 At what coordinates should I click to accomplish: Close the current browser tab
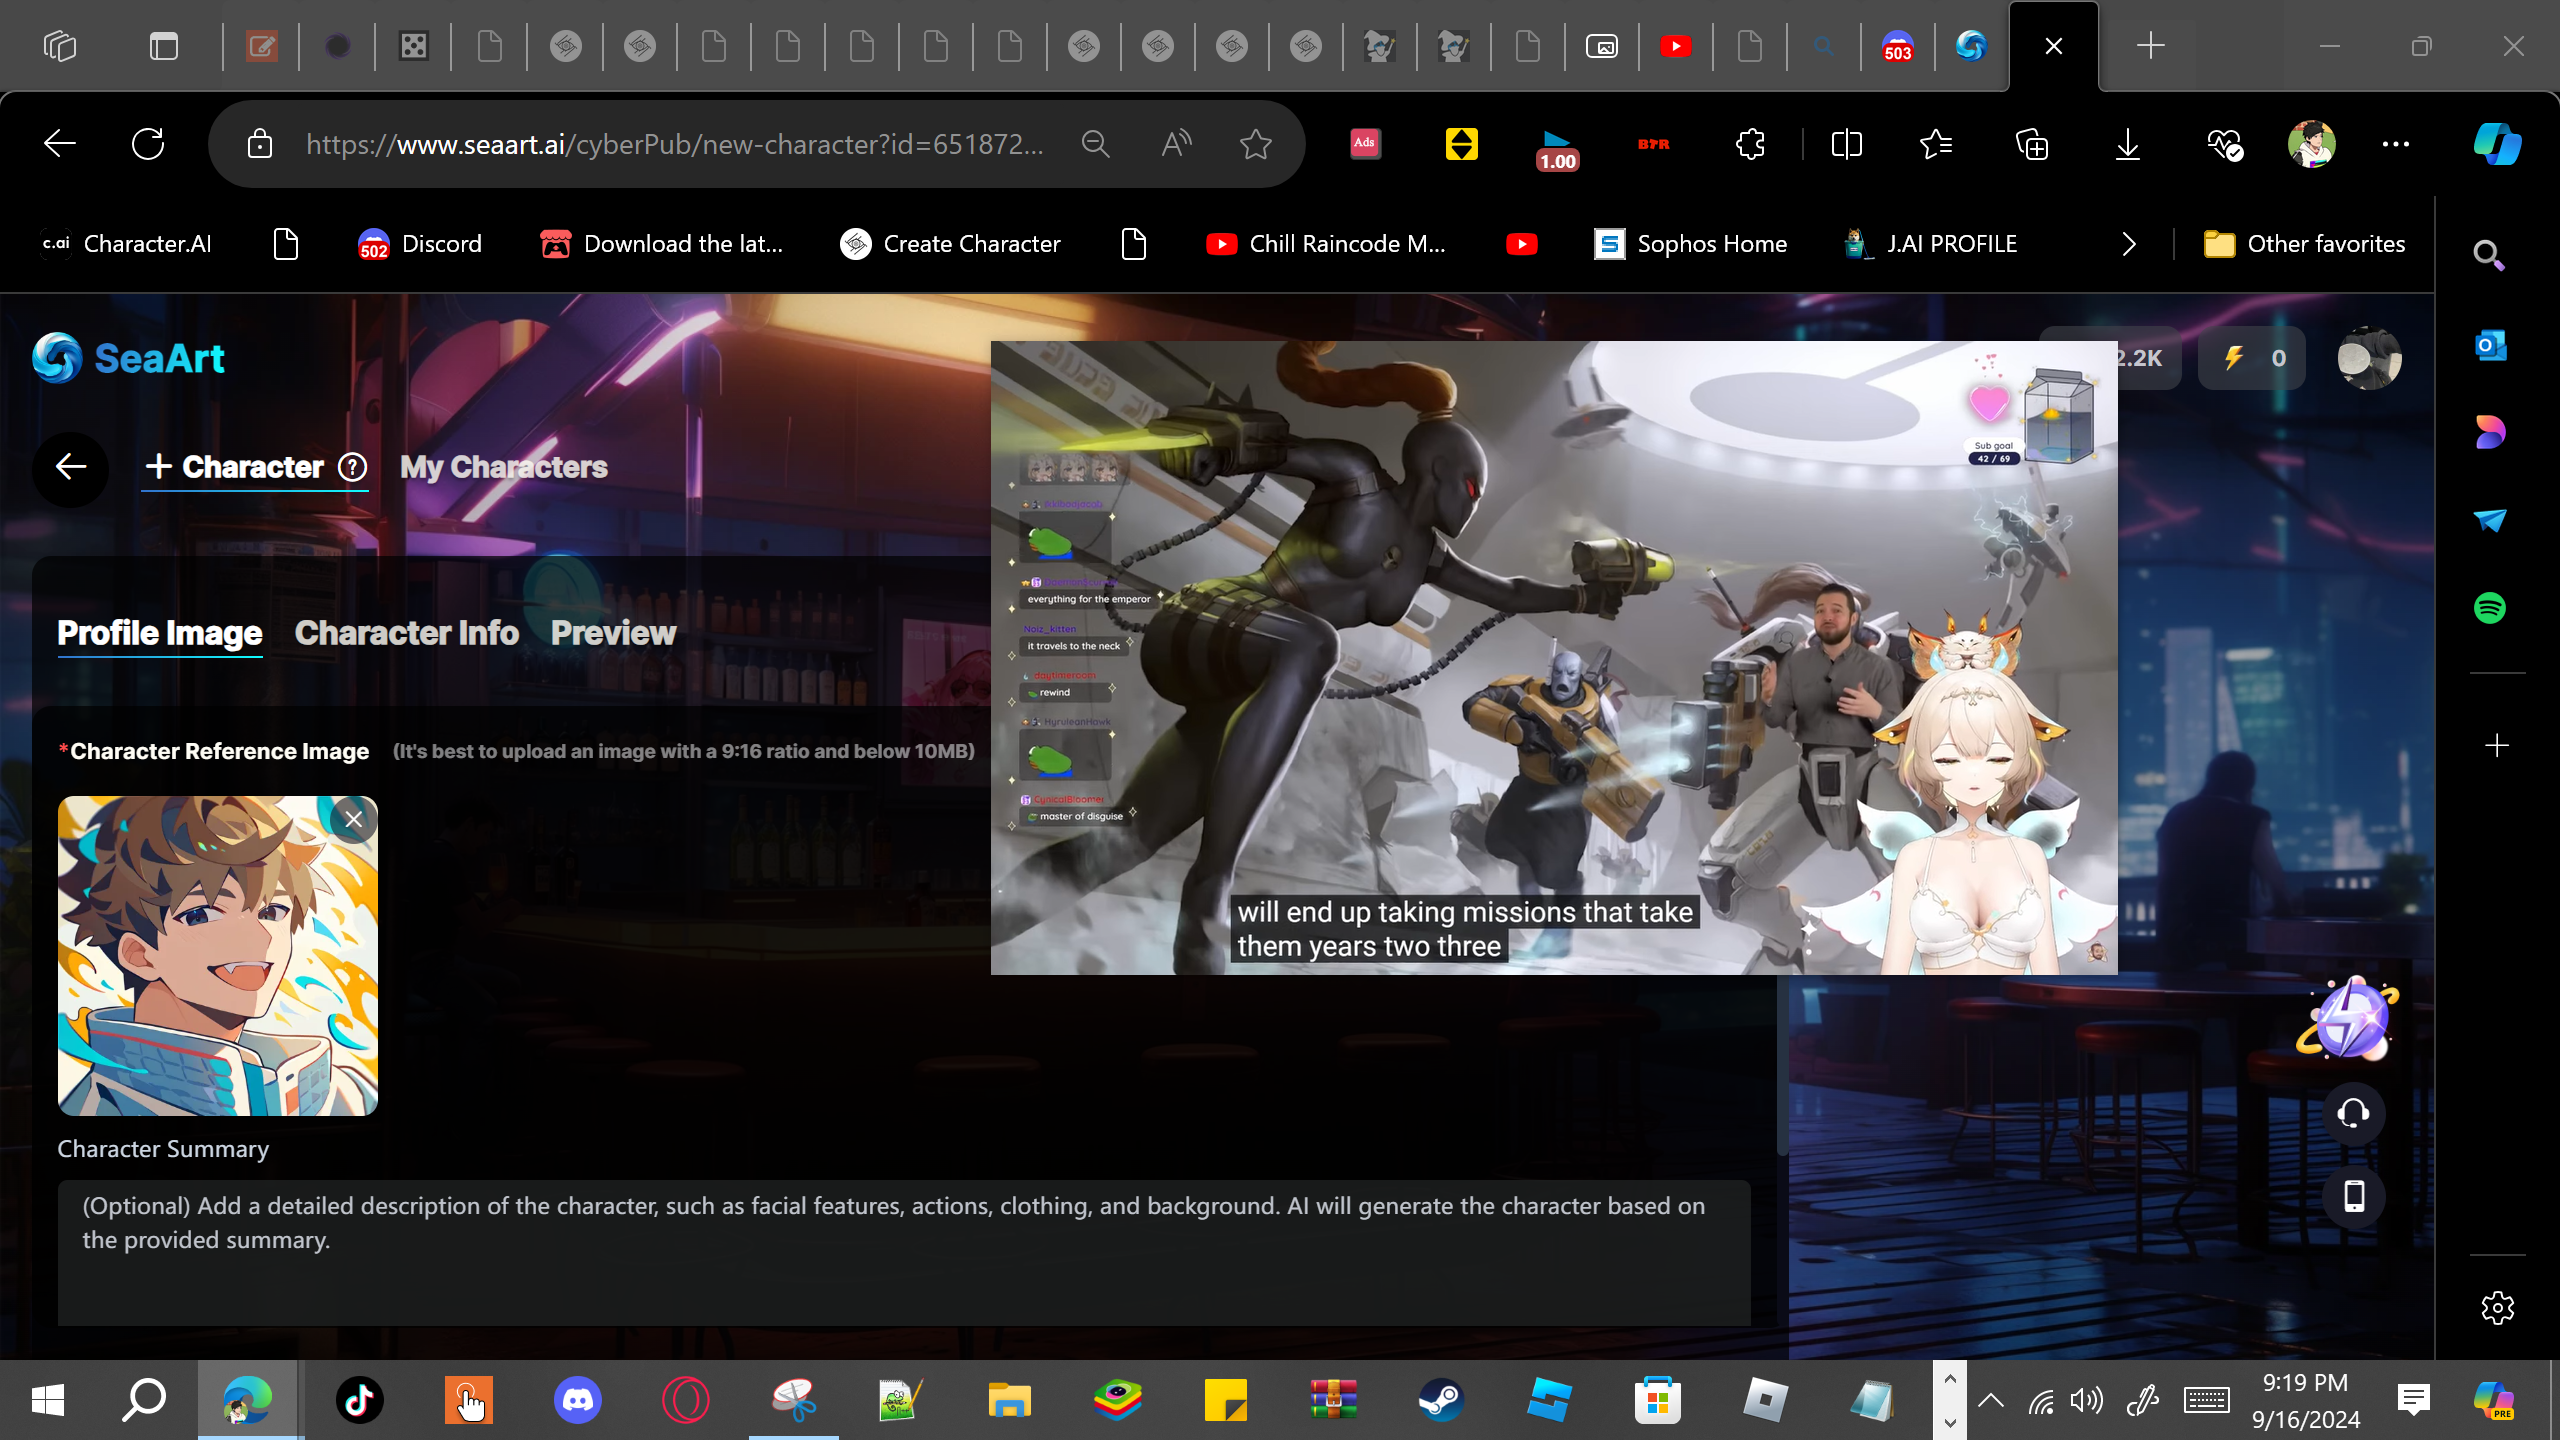(x=2054, y=46)
